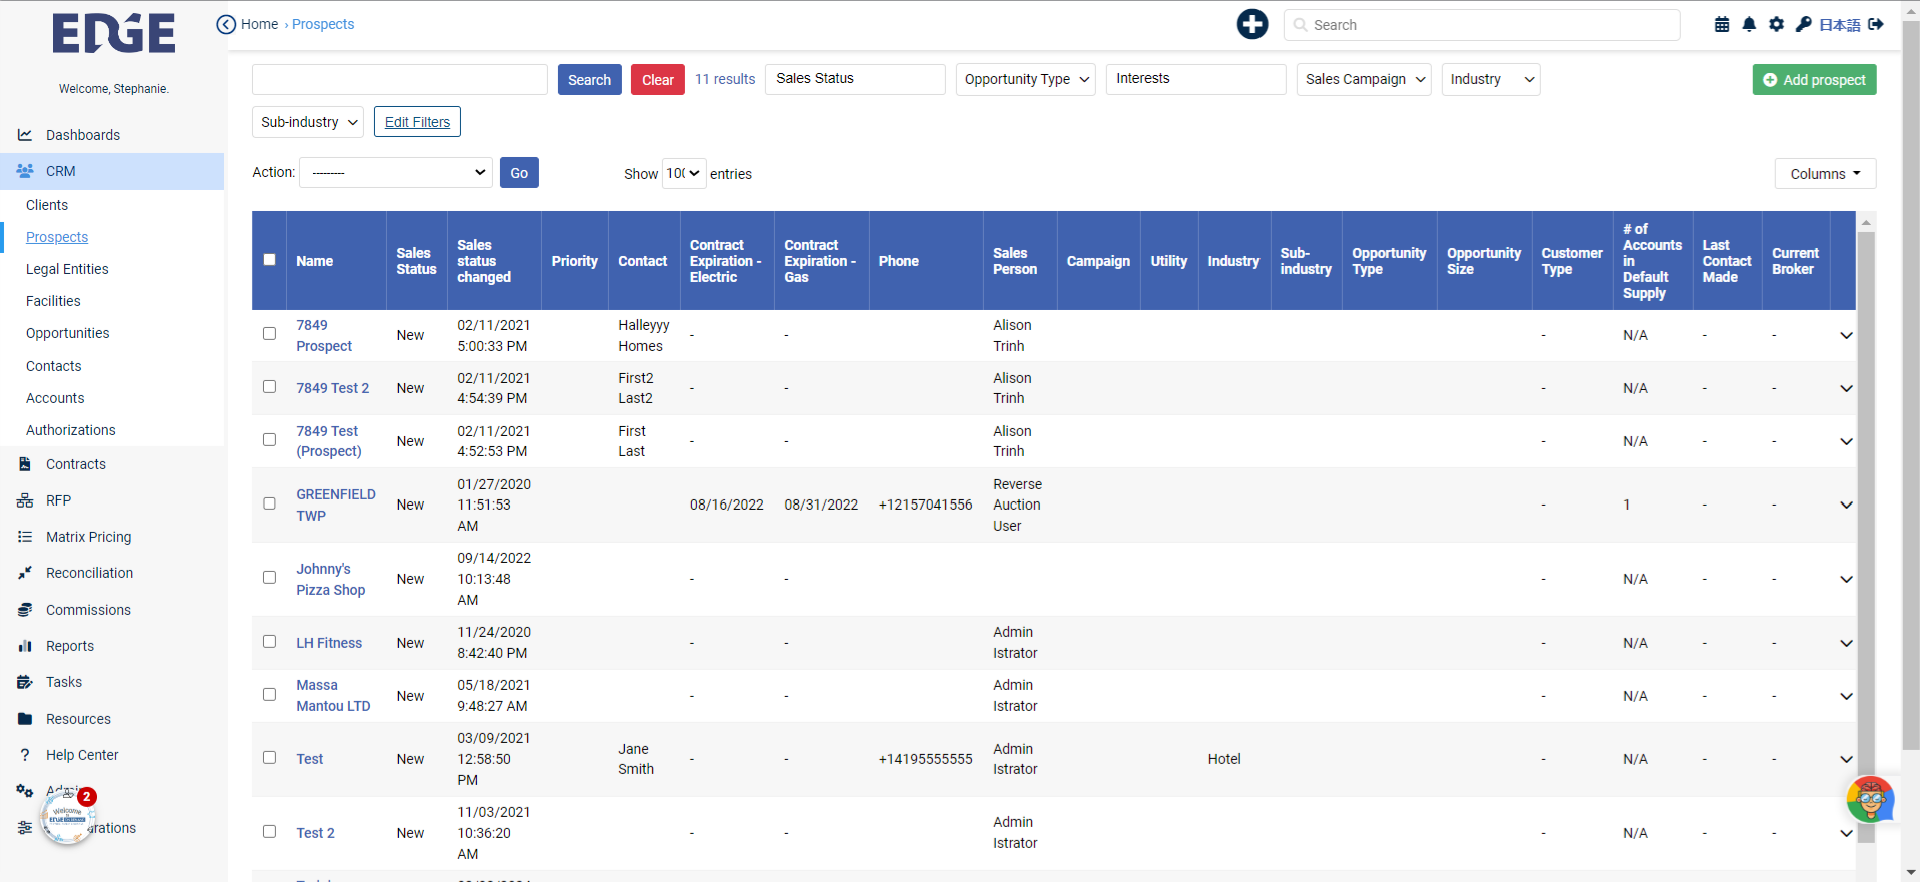Click the Sales Status filter field
Screen dimensions: 1920x882
[855, 79]
